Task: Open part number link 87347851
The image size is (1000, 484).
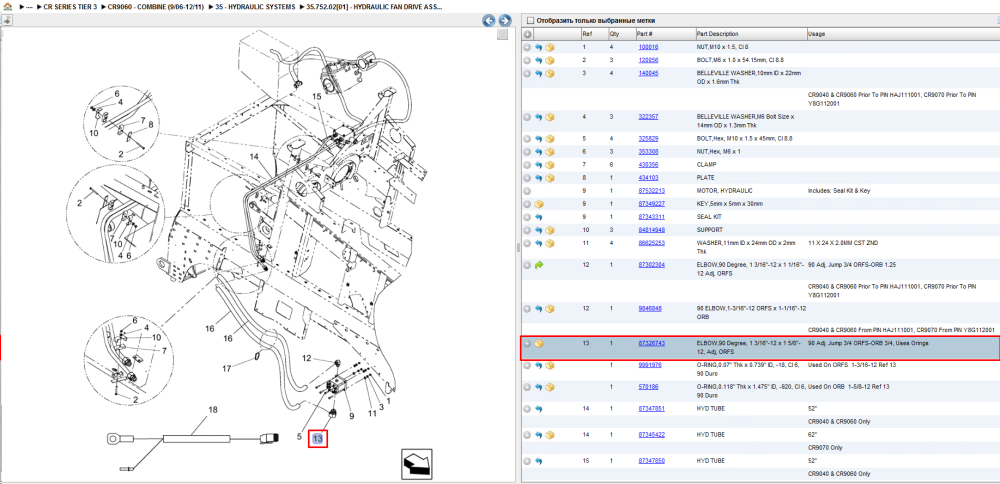Action: click(x=652, y=409)
